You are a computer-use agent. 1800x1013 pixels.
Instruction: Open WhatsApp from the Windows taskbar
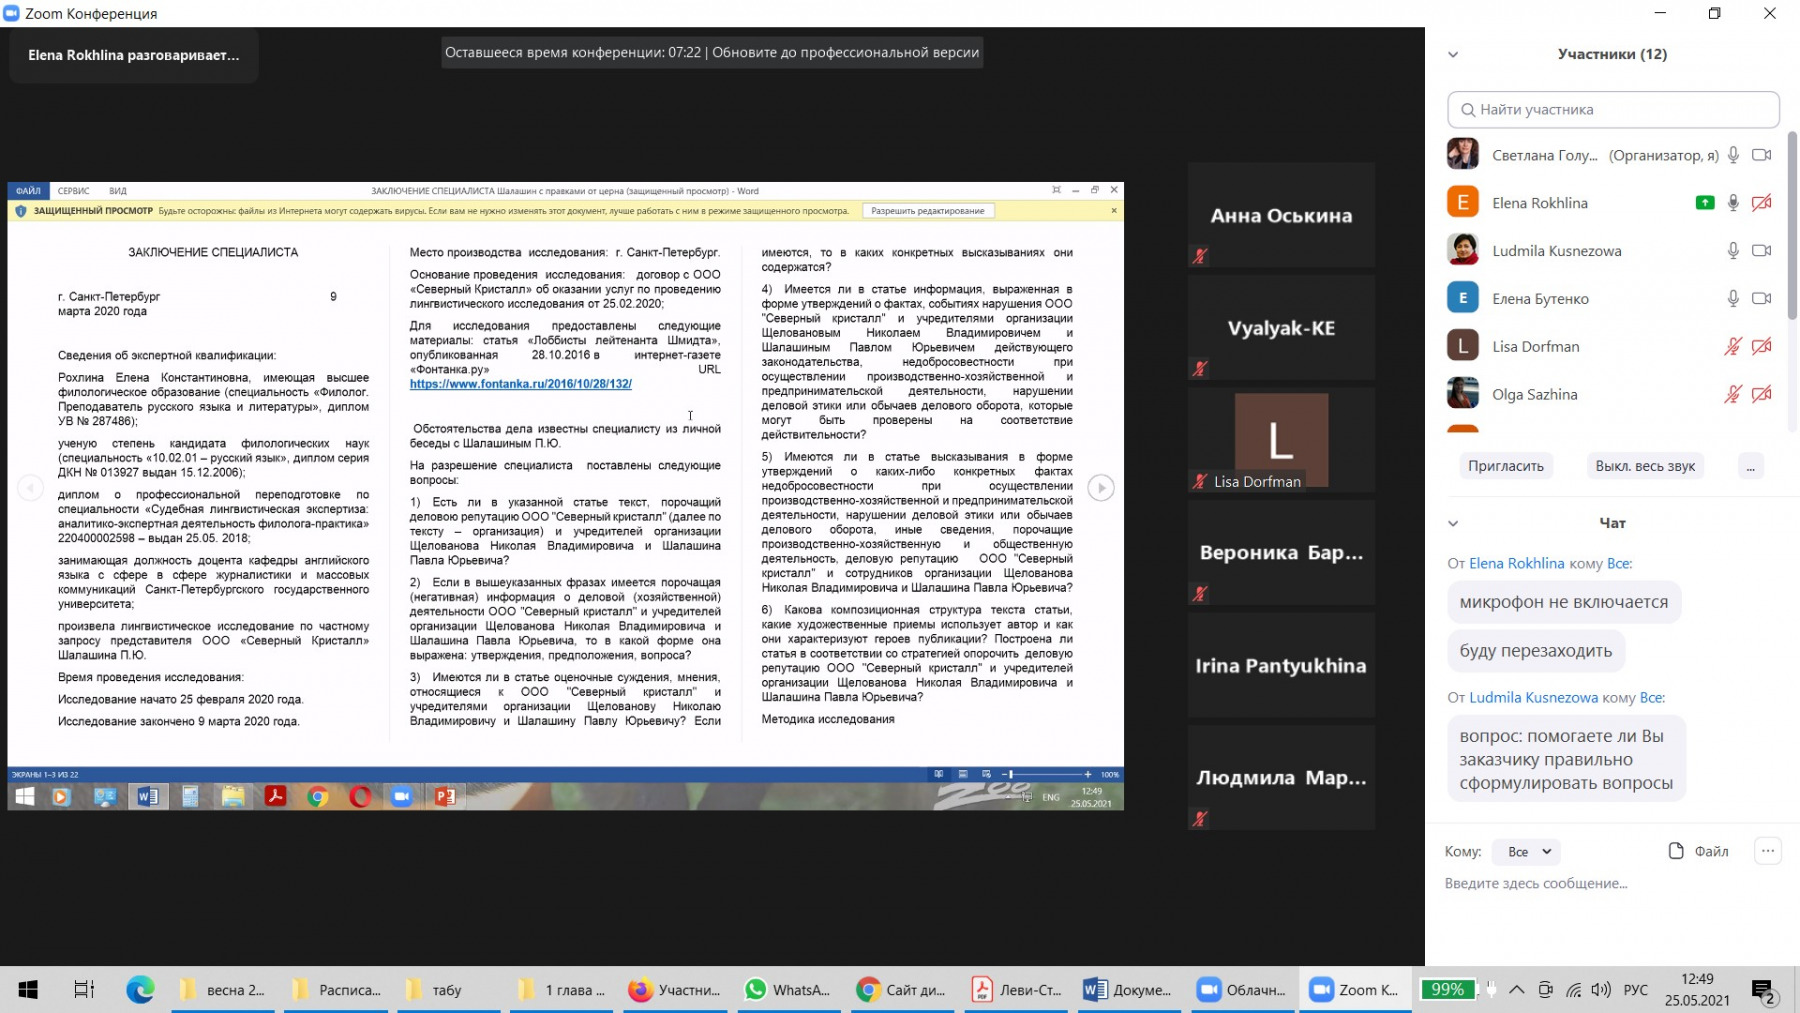click(x=787, y=990)
